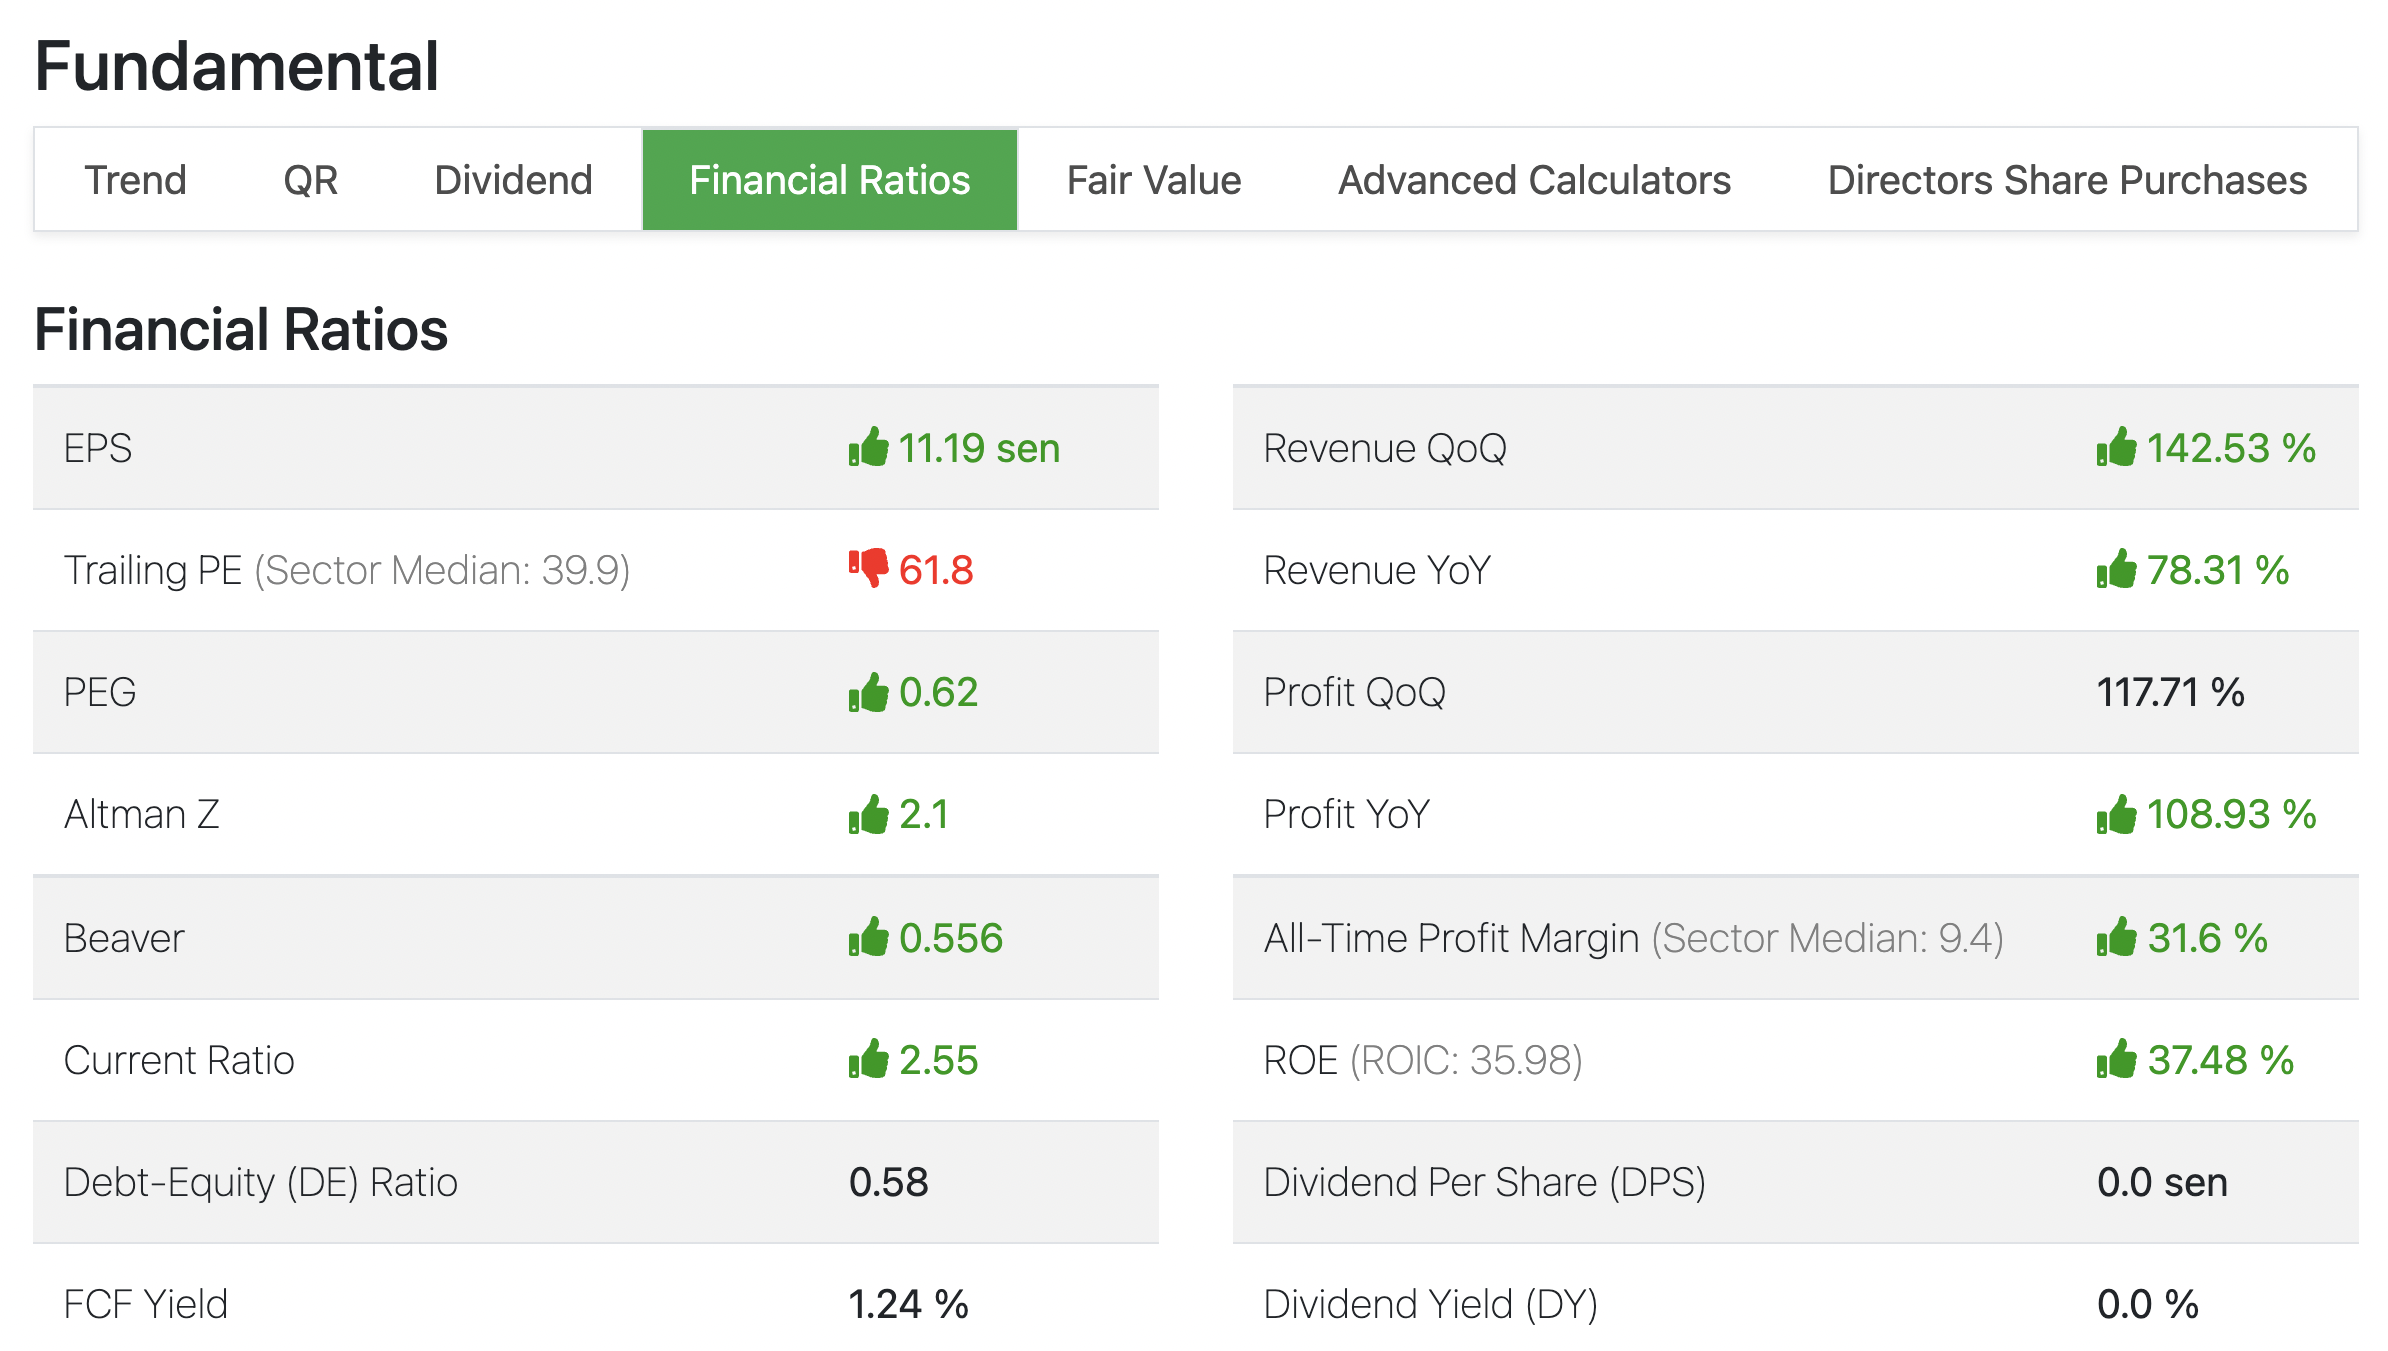The width and height of the screenshot is (2388, 1351).
Task: Click the Revenue YoY thumbs-up icon
Action: coord(2116,569)
